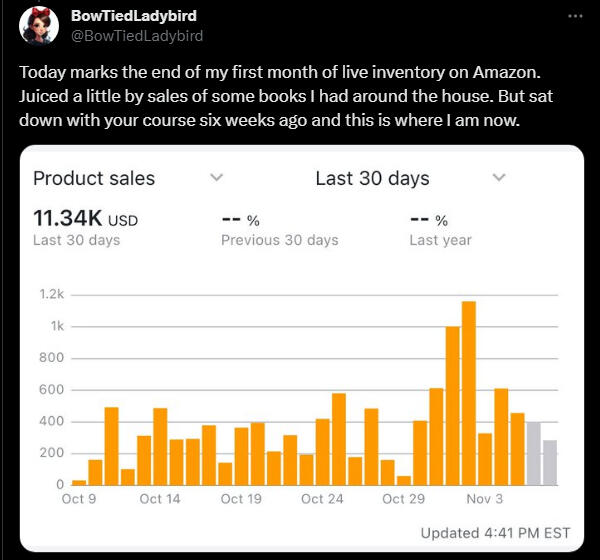The image size is (600, 560).
Task: Visit the @BowTiedLadybird handle link
Action: (x=137, y=36)
